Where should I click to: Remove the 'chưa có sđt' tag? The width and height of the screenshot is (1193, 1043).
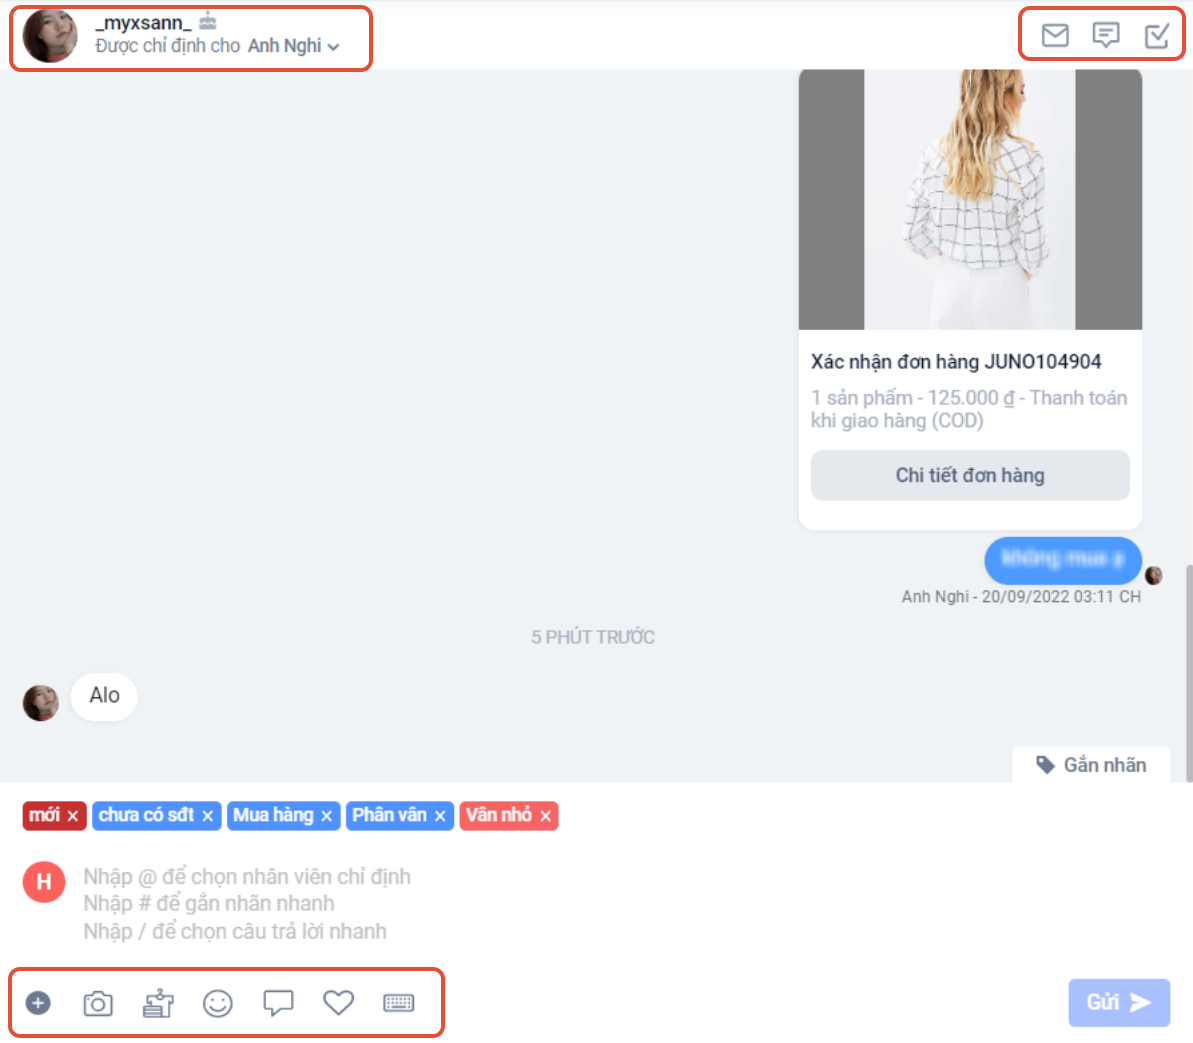(208, 816)
